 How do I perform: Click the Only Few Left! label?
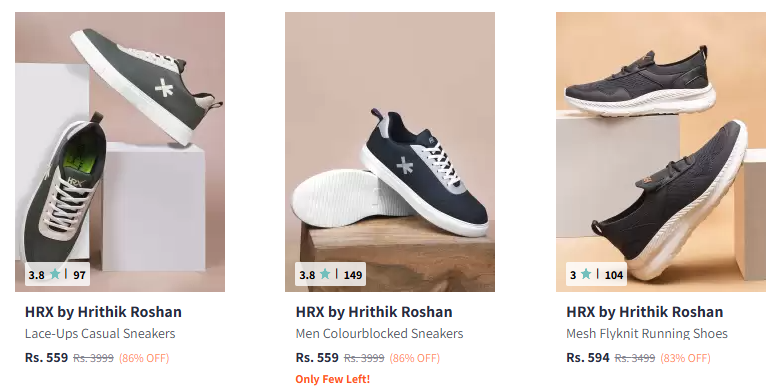click(332, 379)
